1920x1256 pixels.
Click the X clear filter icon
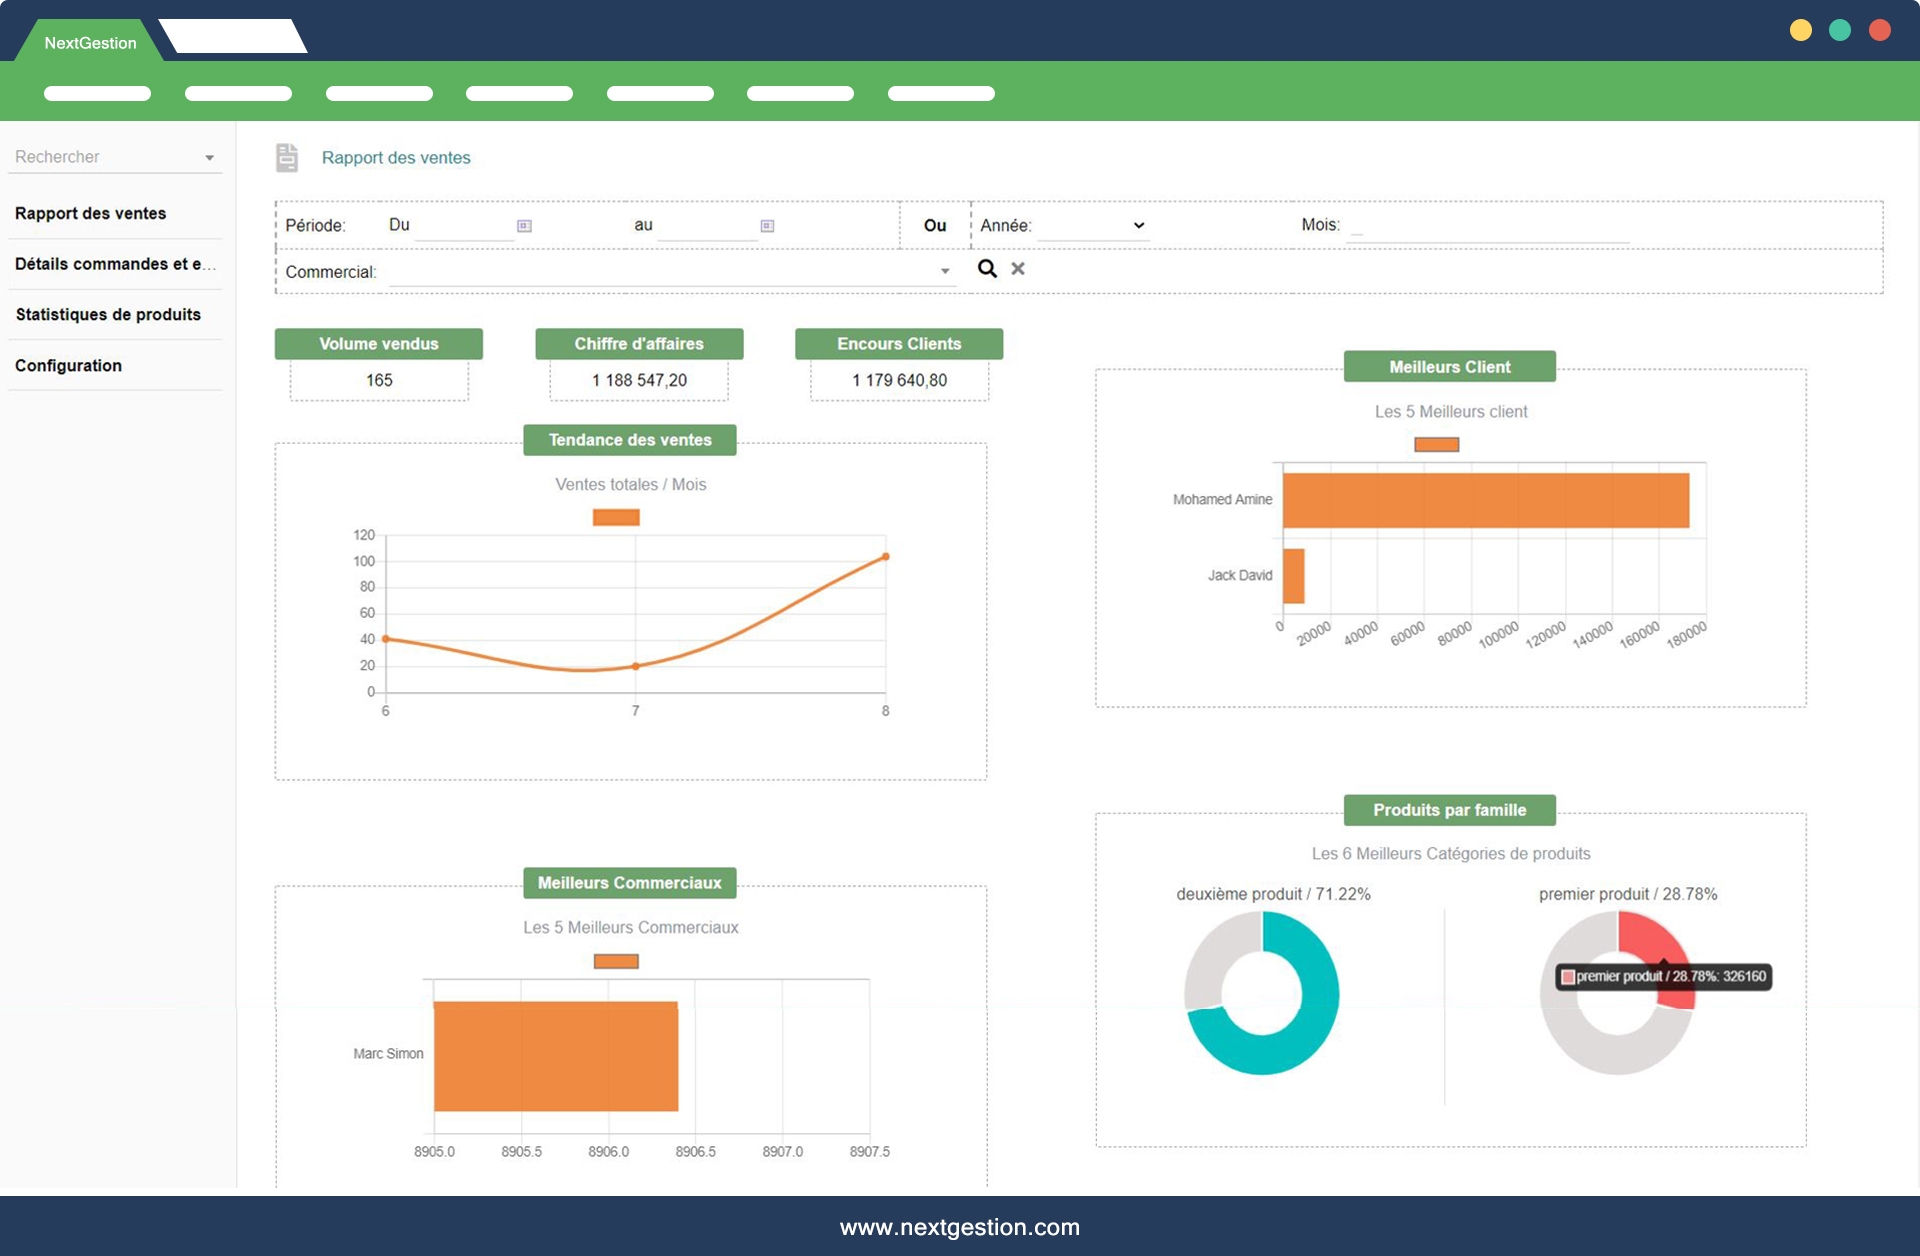(1018, 268)
